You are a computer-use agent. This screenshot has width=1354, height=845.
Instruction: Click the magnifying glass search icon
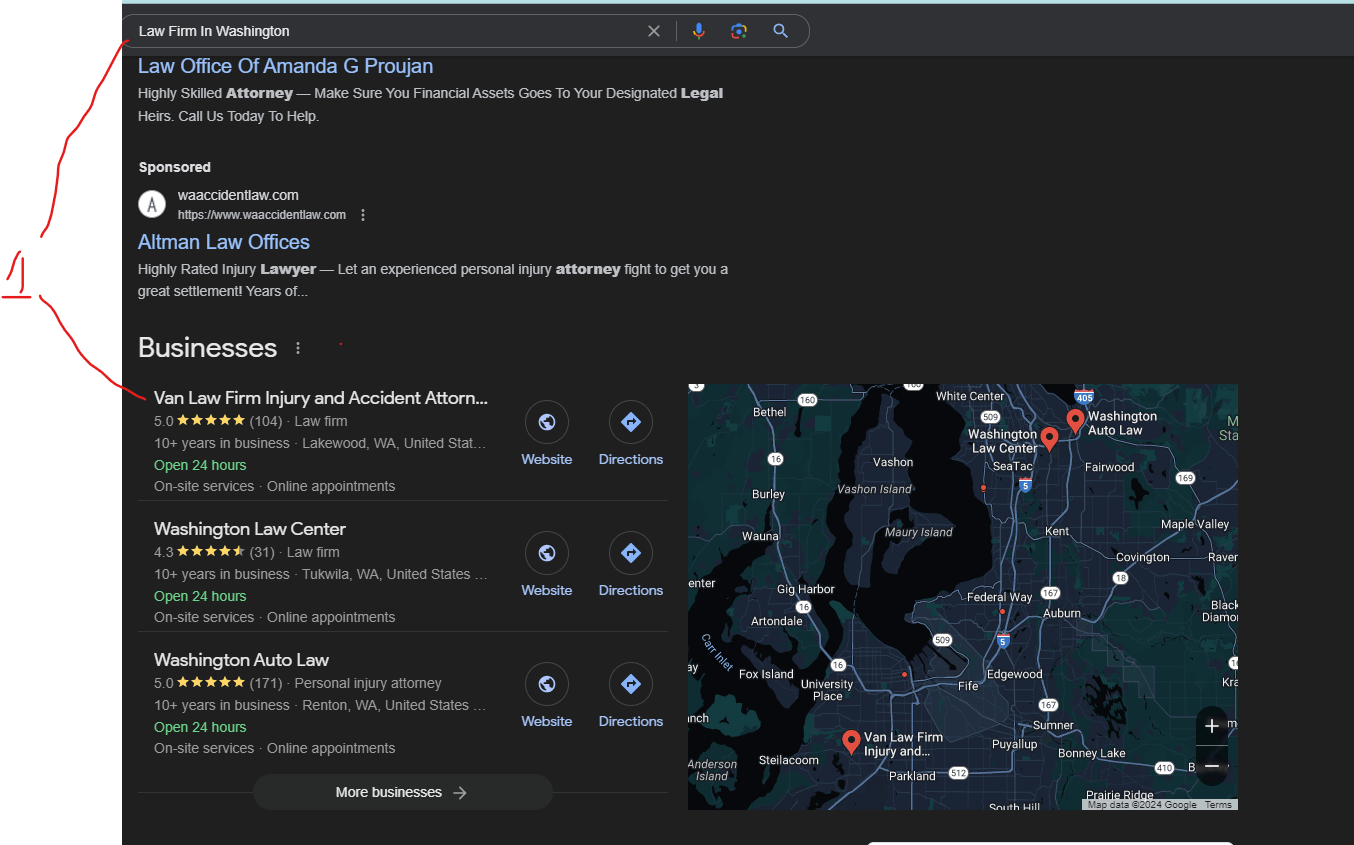781,31
